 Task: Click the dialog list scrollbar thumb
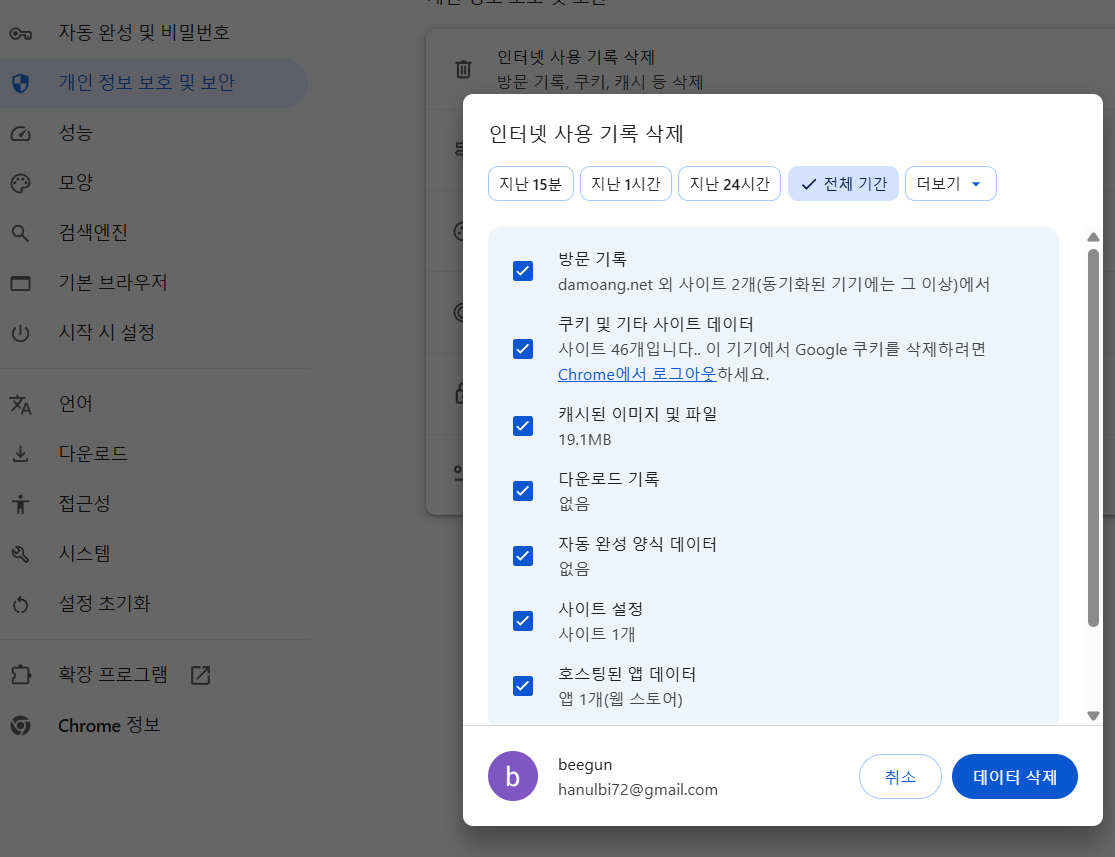[x=1094, y=437]
